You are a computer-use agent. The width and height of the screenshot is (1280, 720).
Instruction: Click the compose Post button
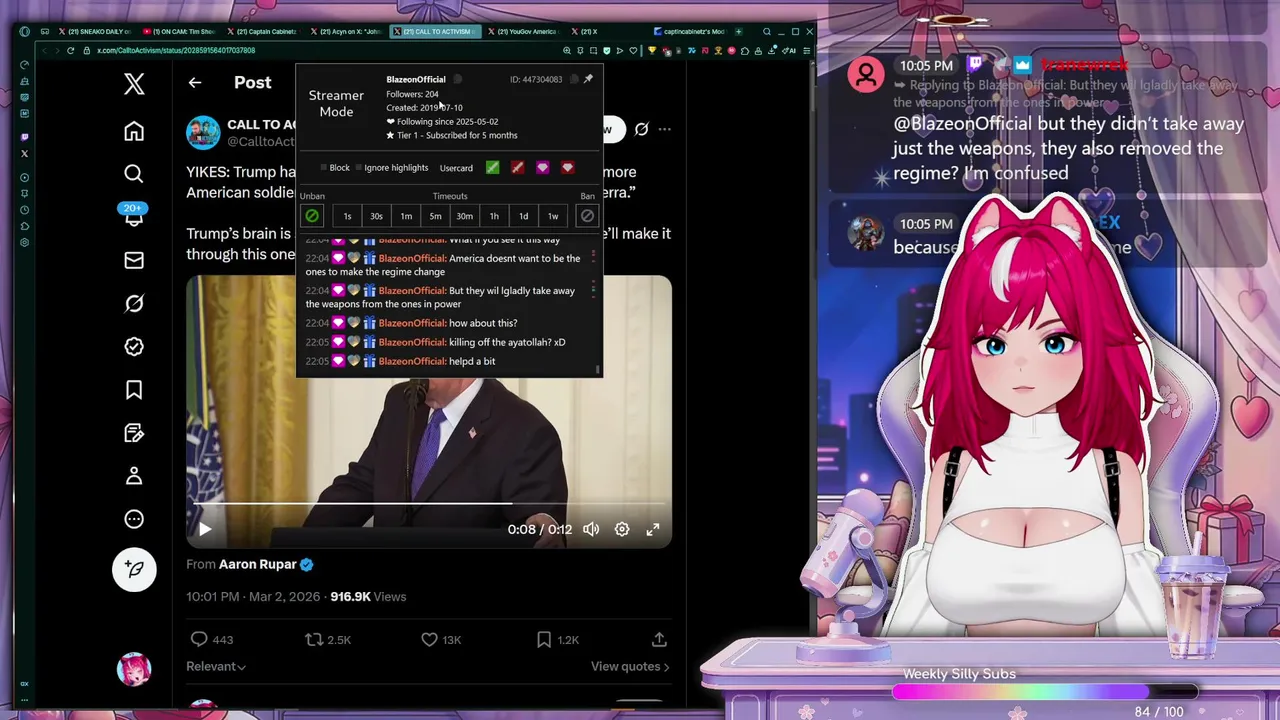pos(134,569)
